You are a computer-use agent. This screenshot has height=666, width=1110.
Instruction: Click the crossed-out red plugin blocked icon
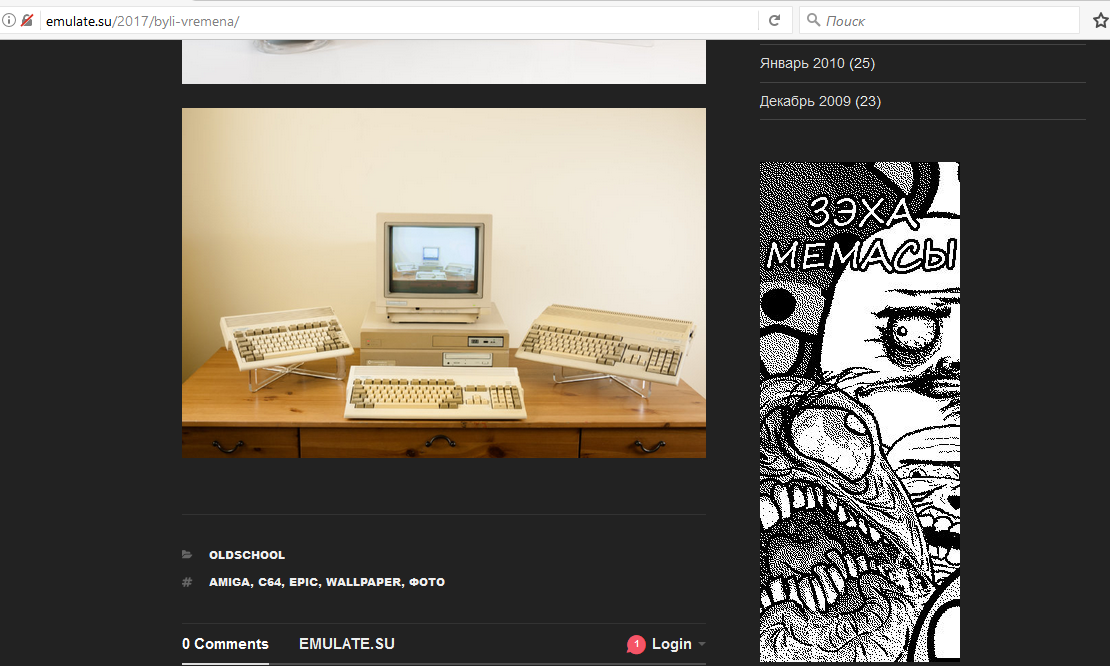click(27, 21)
